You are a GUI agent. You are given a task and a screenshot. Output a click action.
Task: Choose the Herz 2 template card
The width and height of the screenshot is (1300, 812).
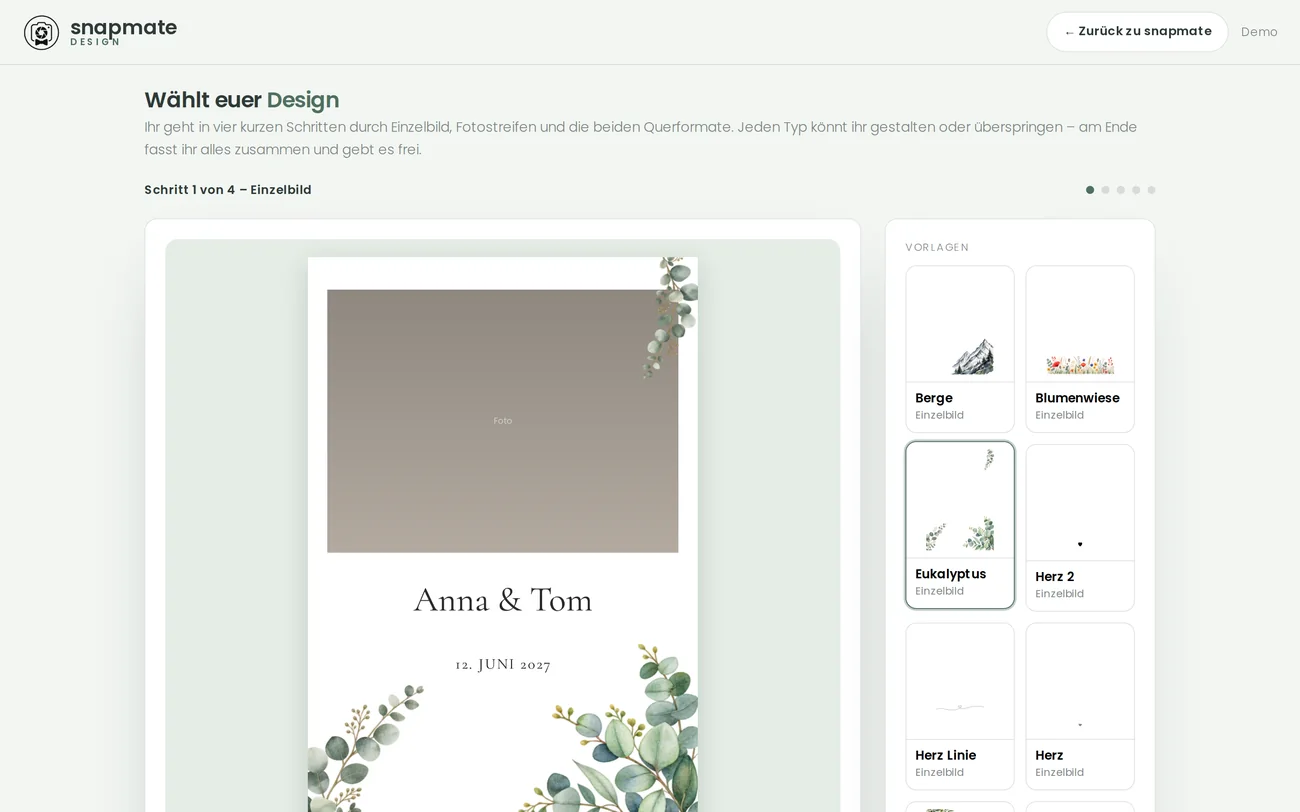[1080, 527]
